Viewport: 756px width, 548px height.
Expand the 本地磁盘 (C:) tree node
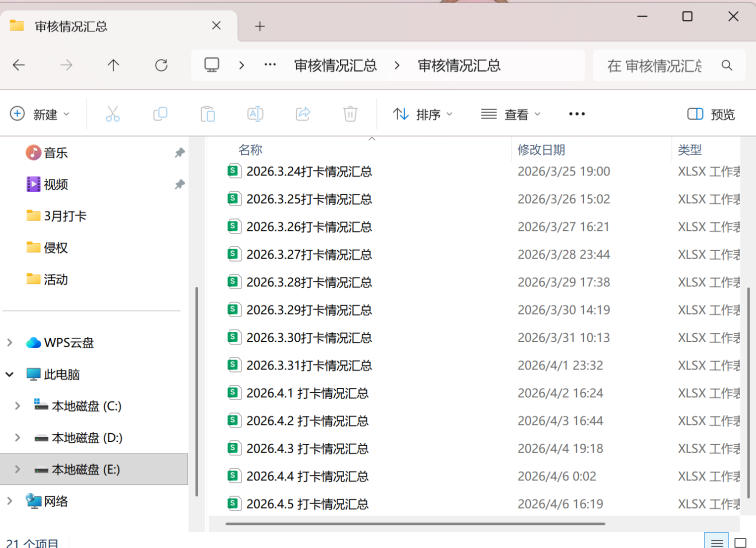[x=17, y=406]
